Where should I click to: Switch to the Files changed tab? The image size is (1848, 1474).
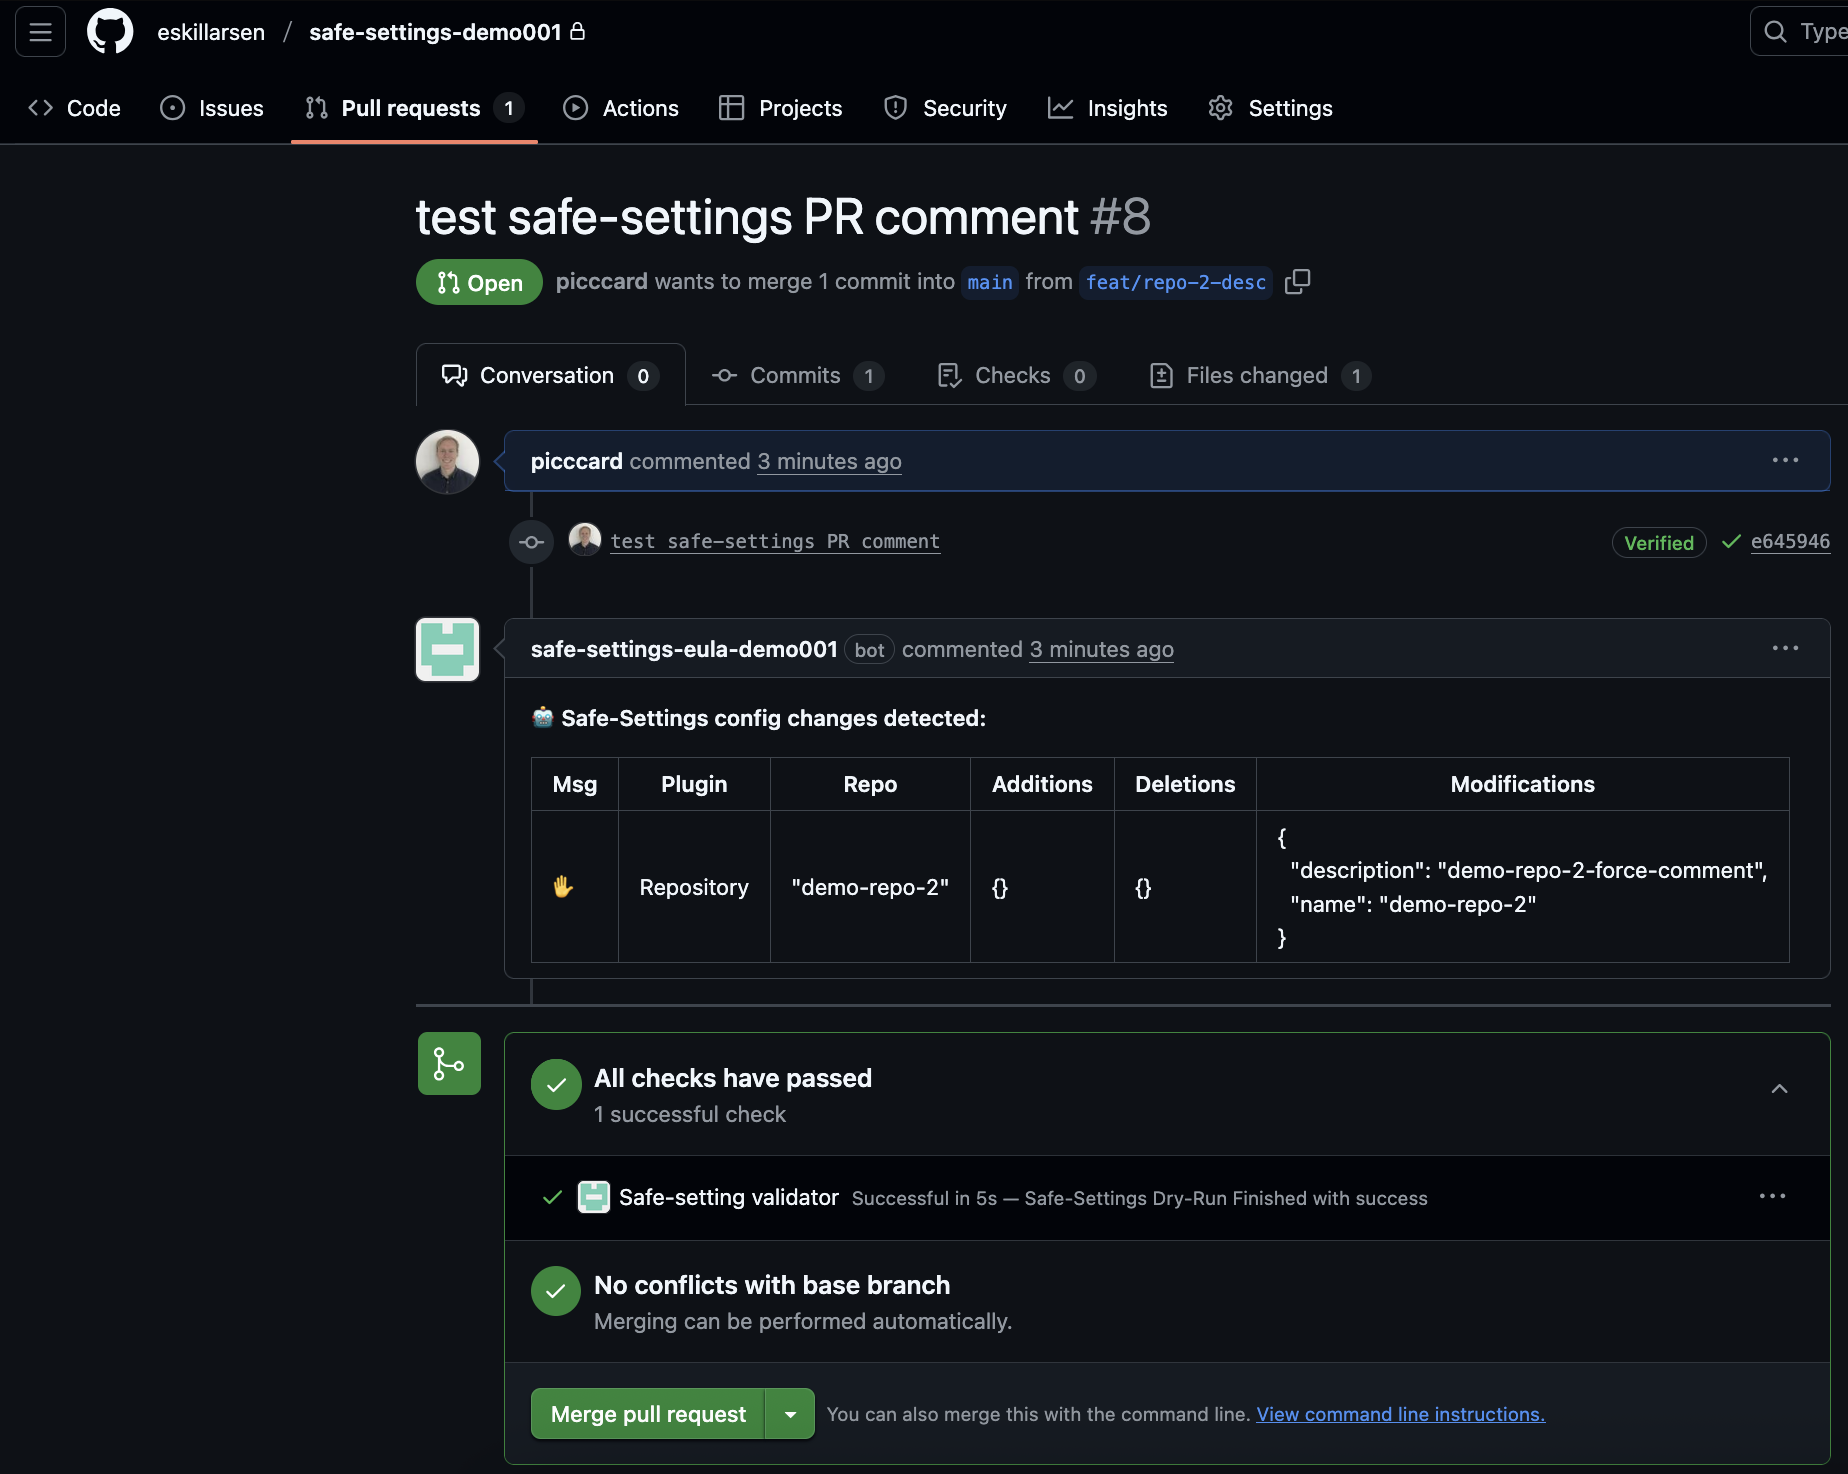tap(1256, 375)
